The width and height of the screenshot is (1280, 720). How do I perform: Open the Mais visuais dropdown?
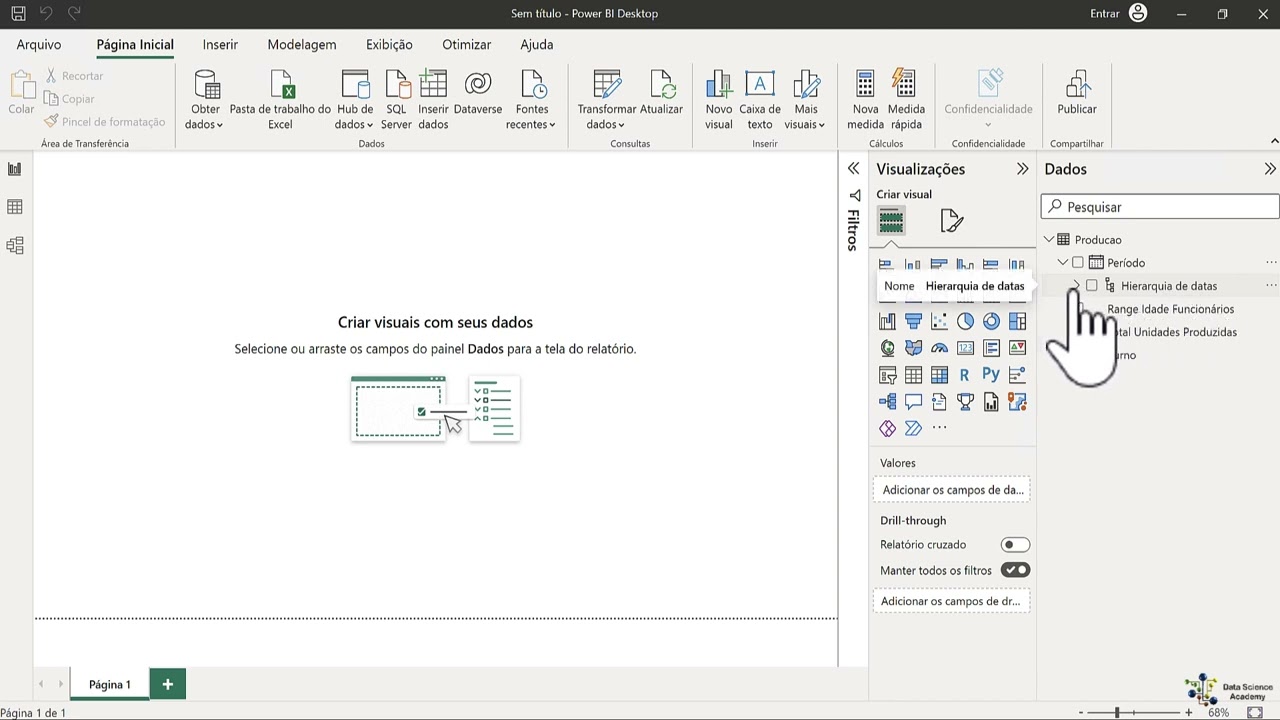[x=805, y=100]
